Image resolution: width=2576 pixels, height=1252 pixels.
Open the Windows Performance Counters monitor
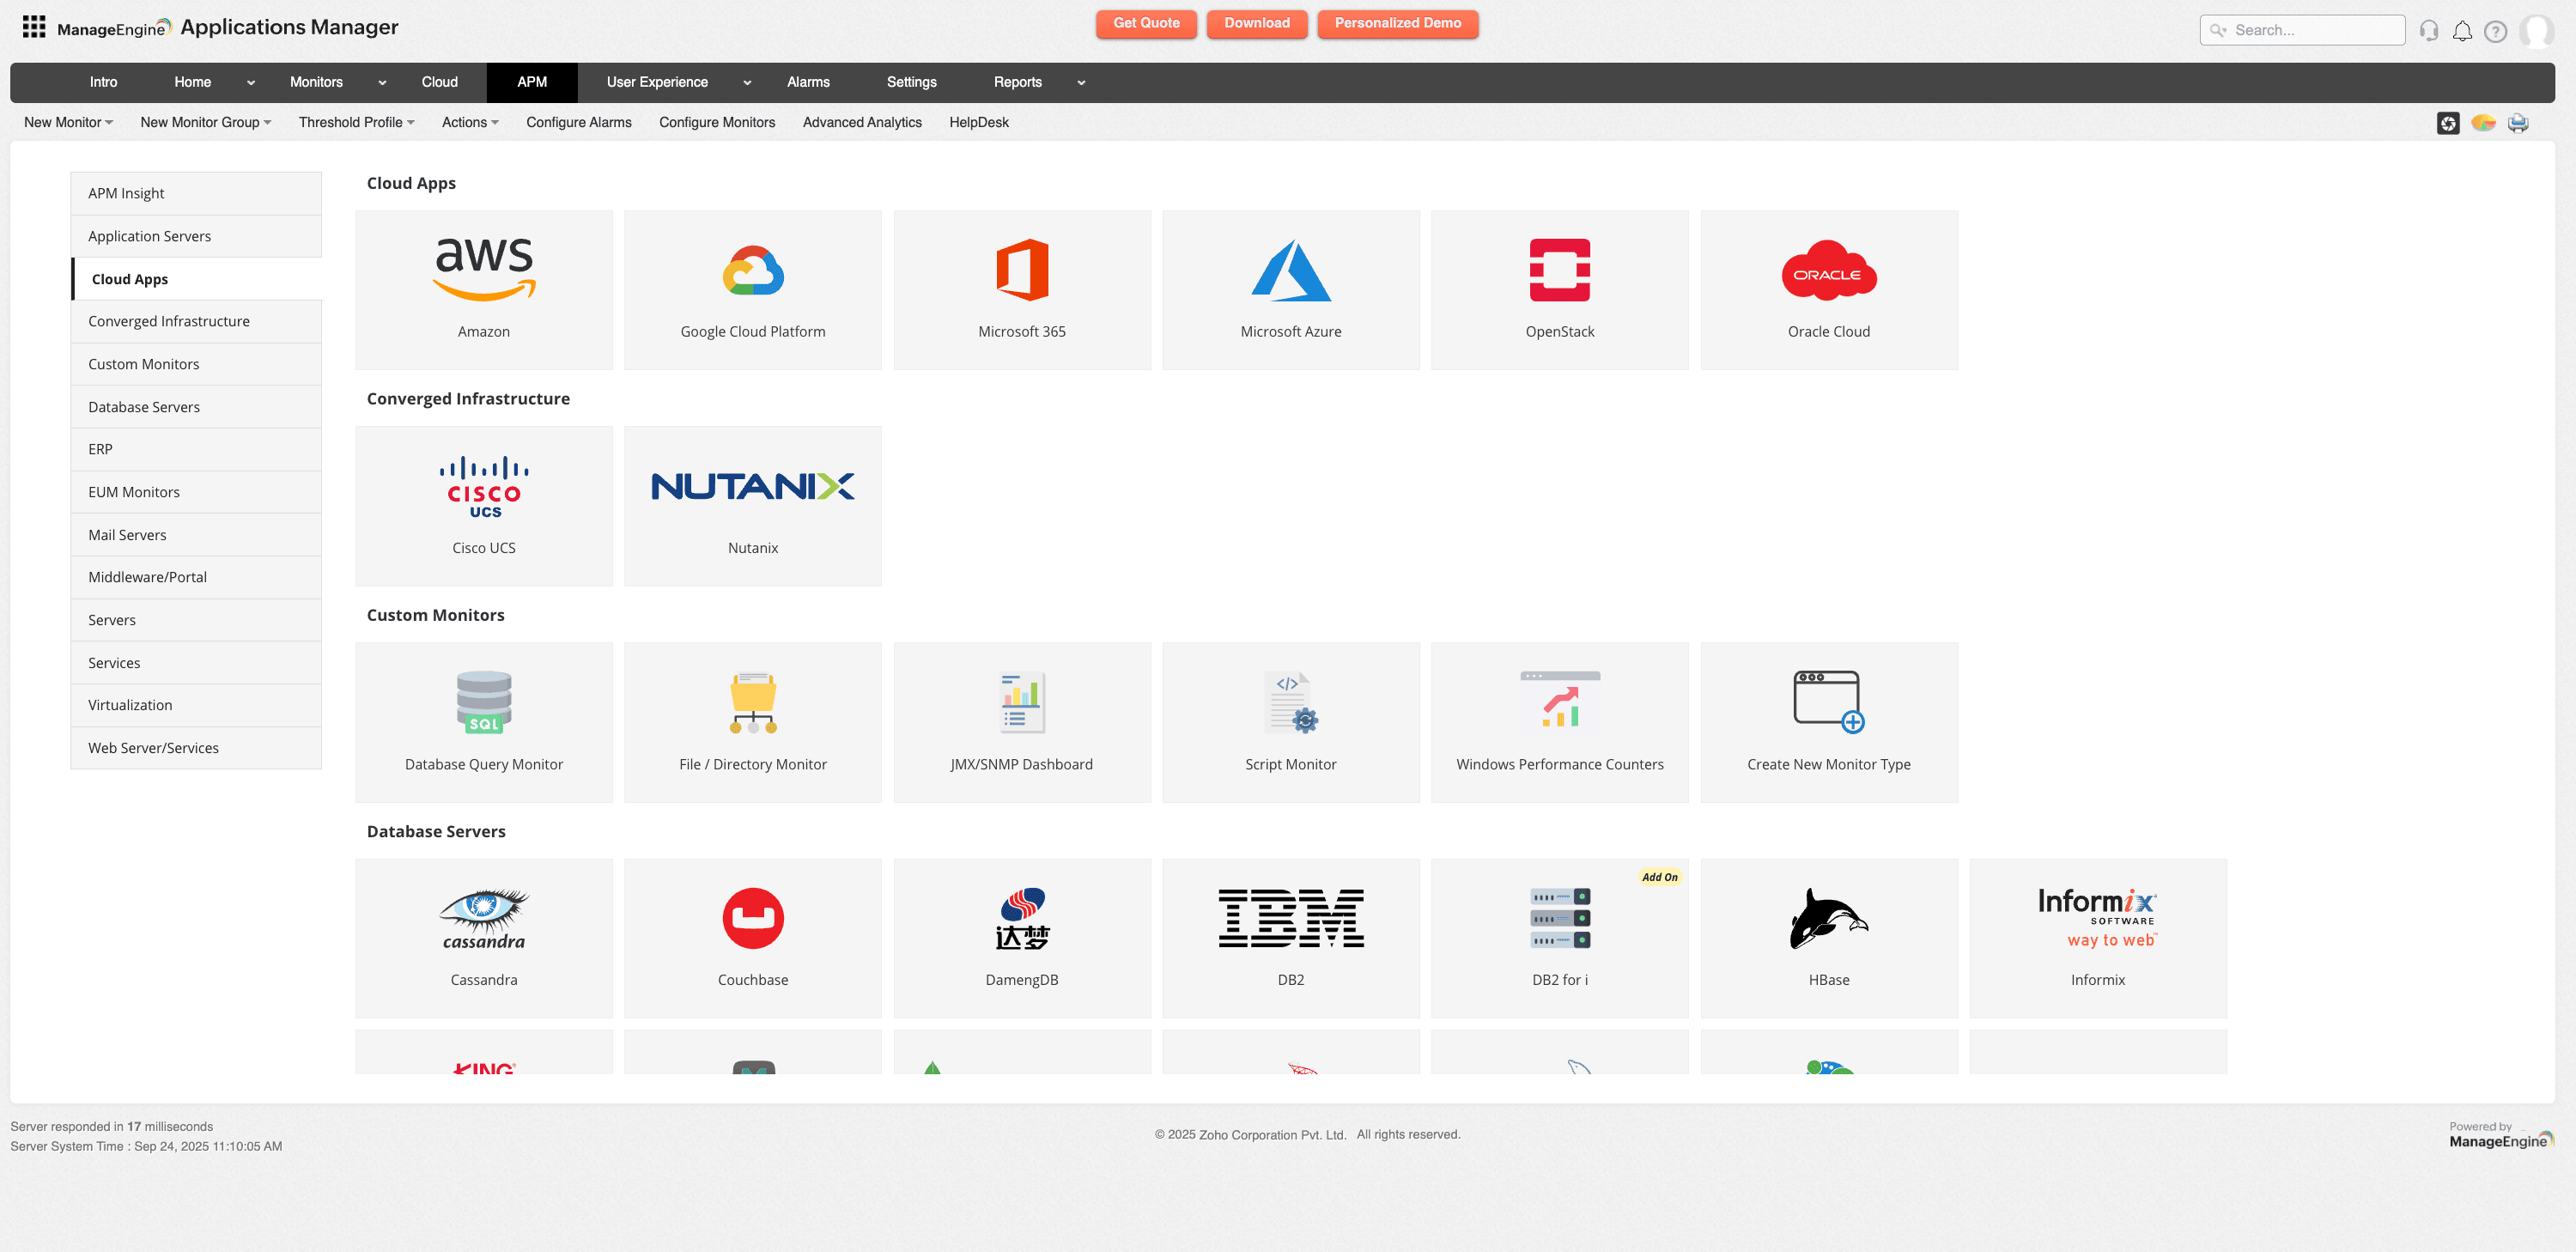1560,721
